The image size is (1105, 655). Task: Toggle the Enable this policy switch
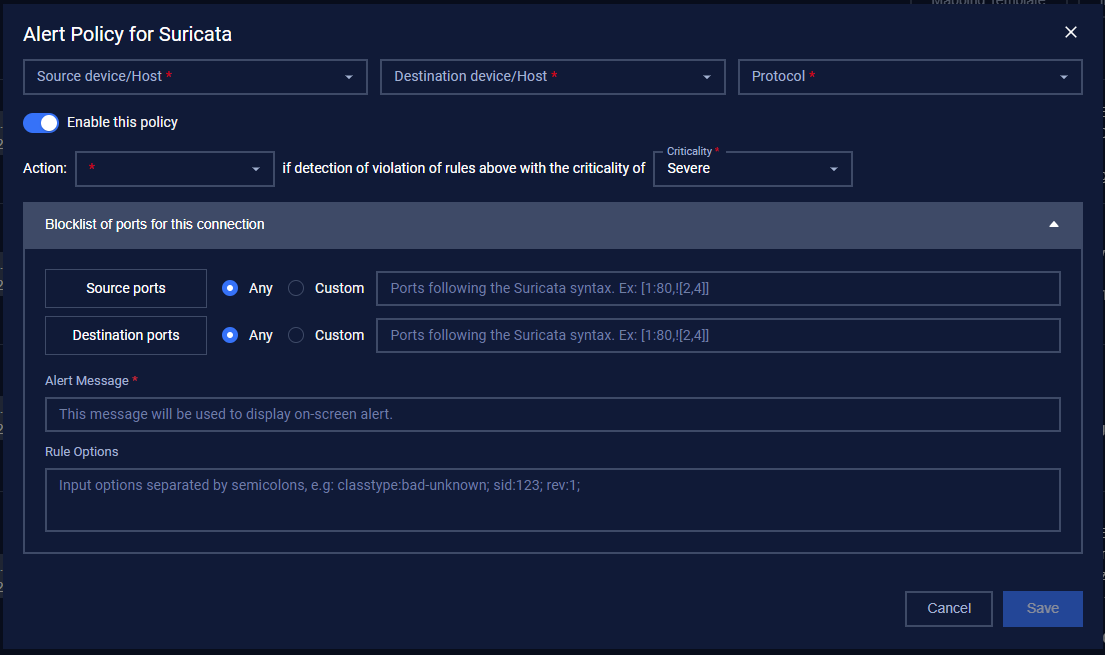(41, 123)
